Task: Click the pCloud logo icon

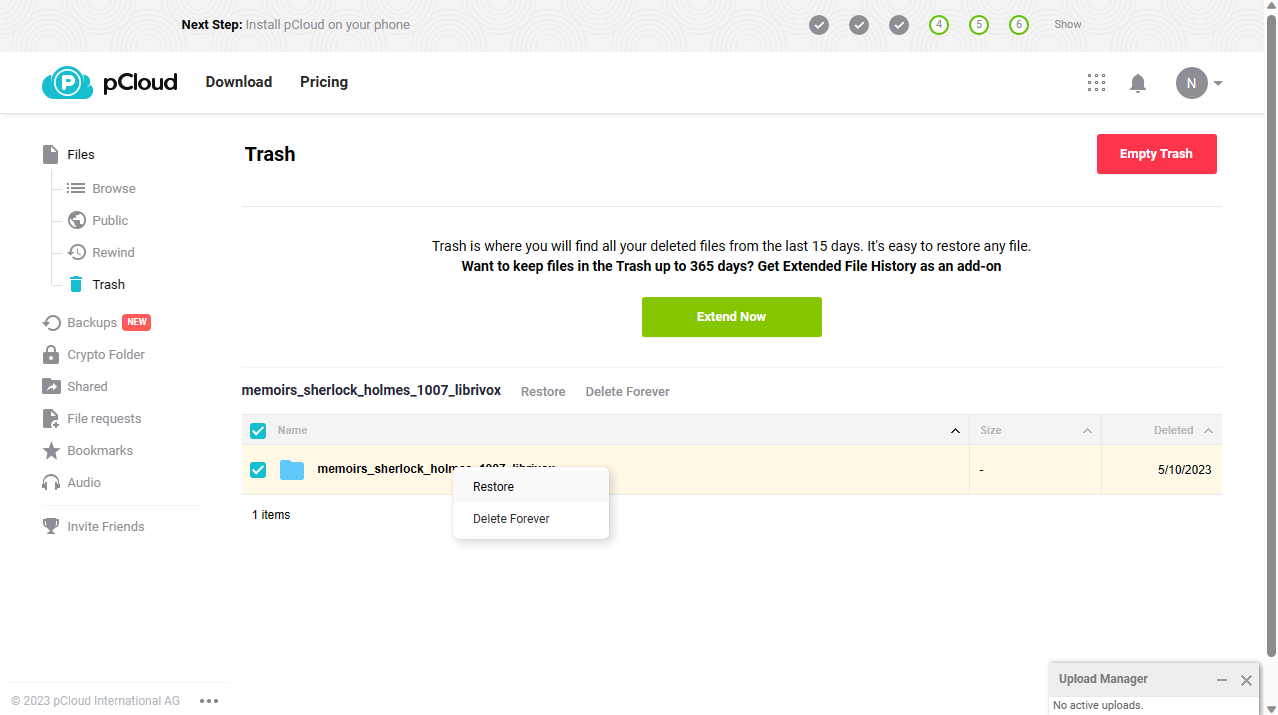Action: pyautogui.click(x=68, y=82)
